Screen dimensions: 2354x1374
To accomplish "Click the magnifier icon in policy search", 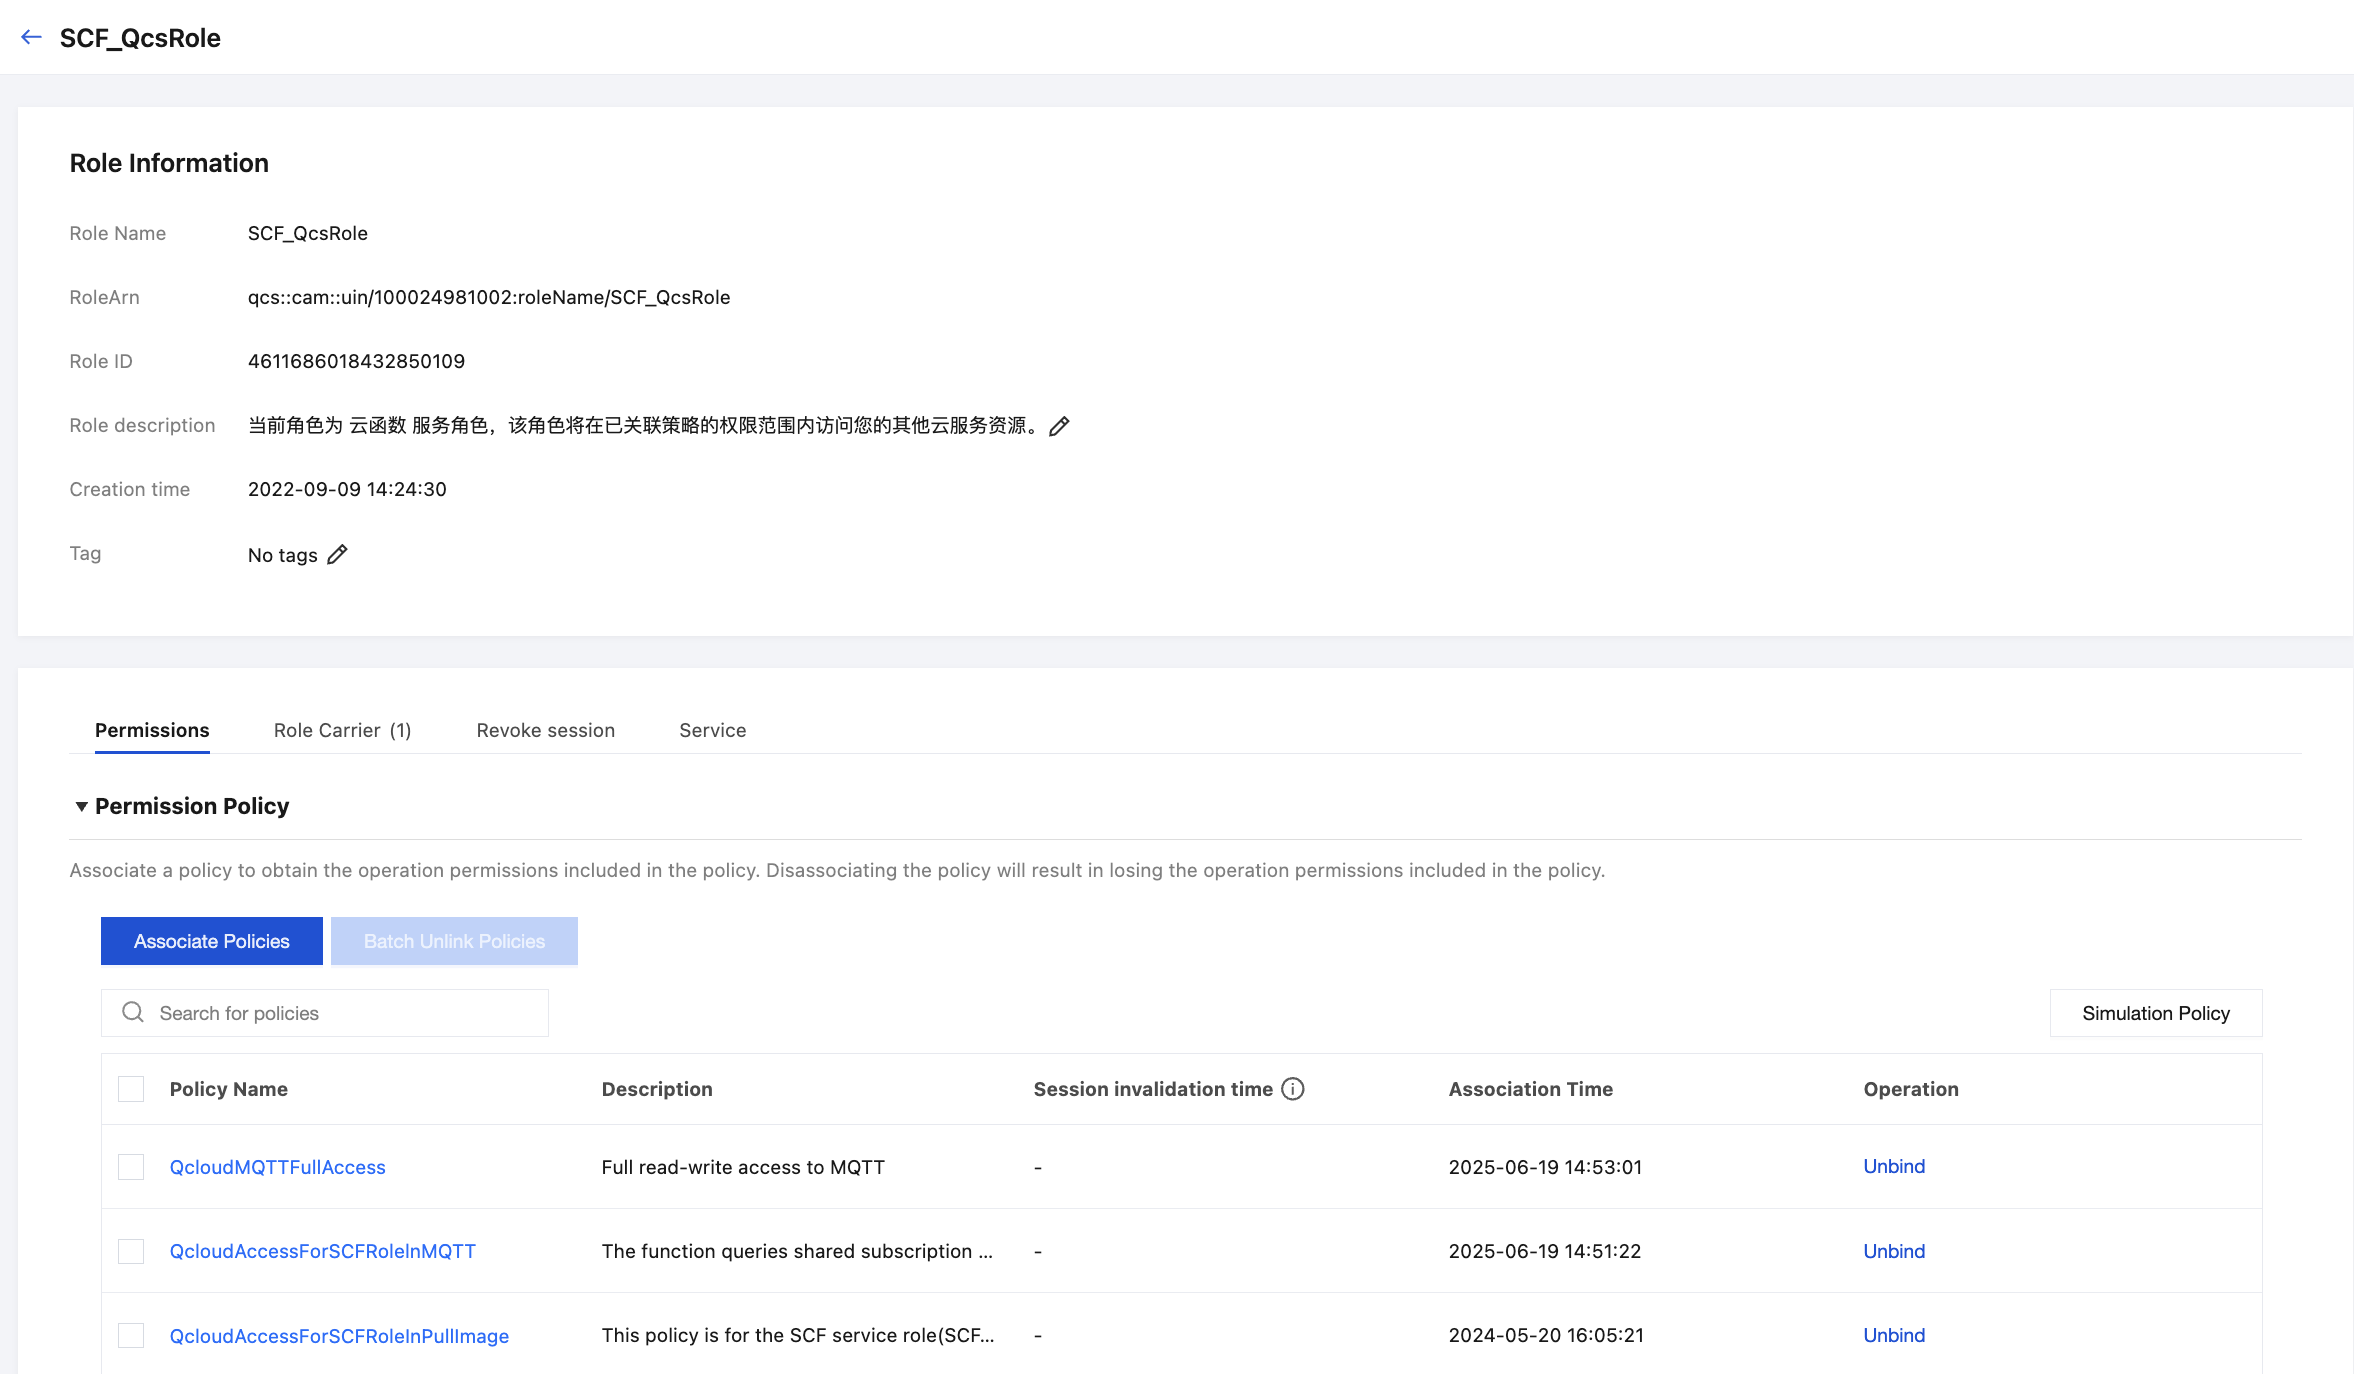I will pyautogui.click(x=133, y=1013).
